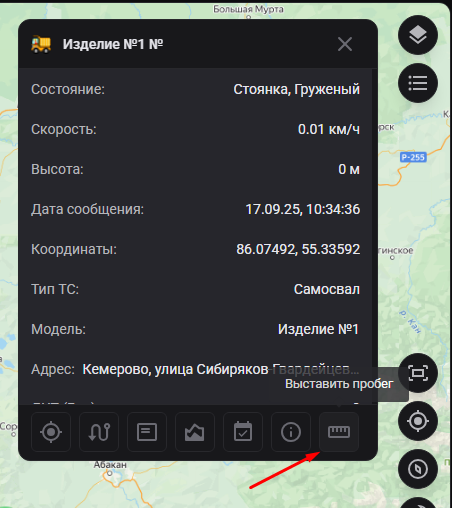Click the fit-to-screen frame button
This screenshot has width=452, height=508.
[x=418, y=373]
